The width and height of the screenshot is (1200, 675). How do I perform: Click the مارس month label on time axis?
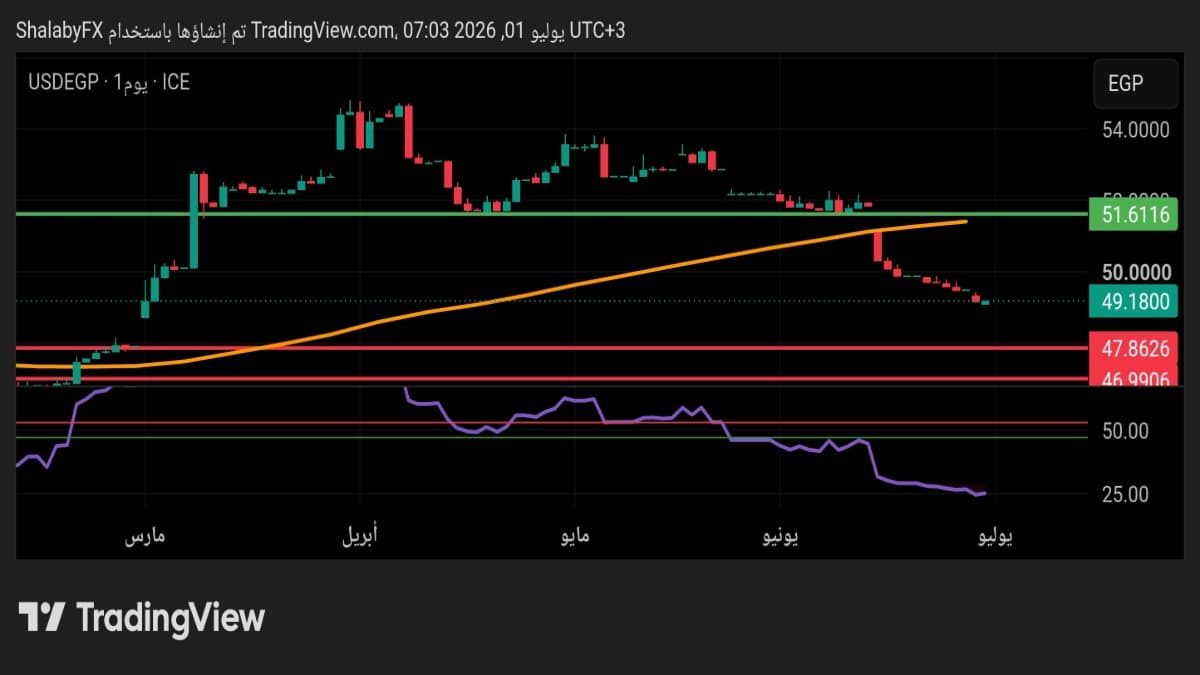tap(145, 537)
